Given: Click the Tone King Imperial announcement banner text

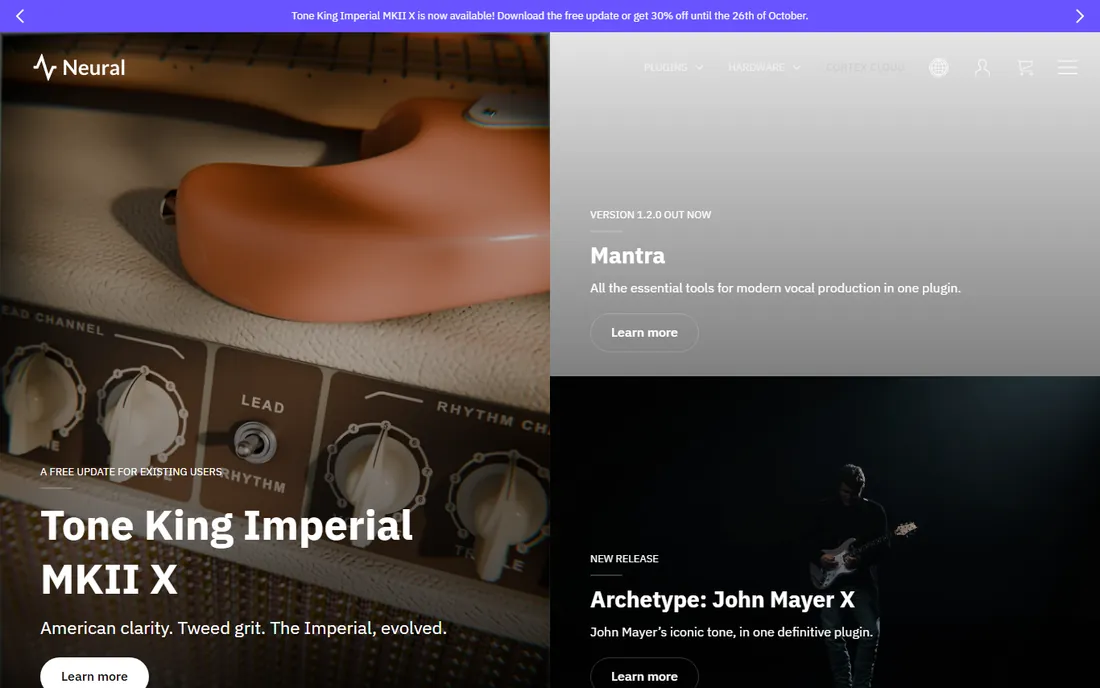Looking at the screenshot, I should [549, 15].
